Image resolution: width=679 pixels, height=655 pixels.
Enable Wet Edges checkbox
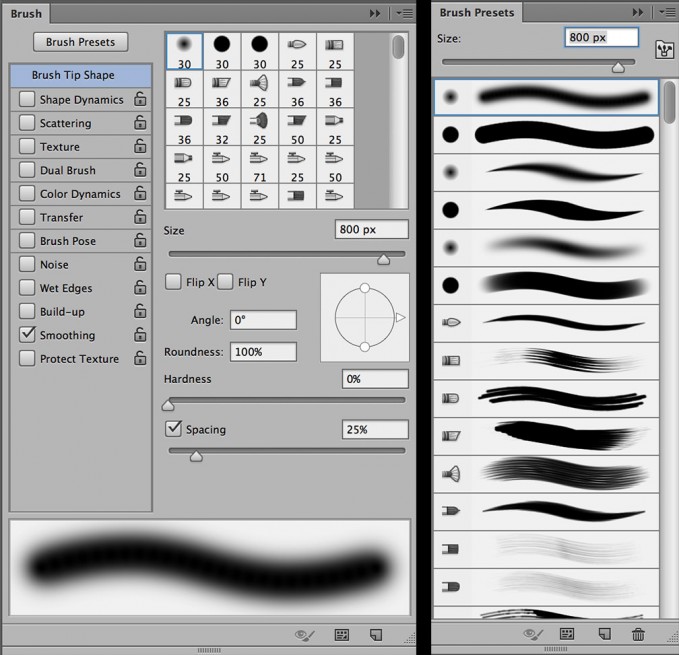coord(27,287)
